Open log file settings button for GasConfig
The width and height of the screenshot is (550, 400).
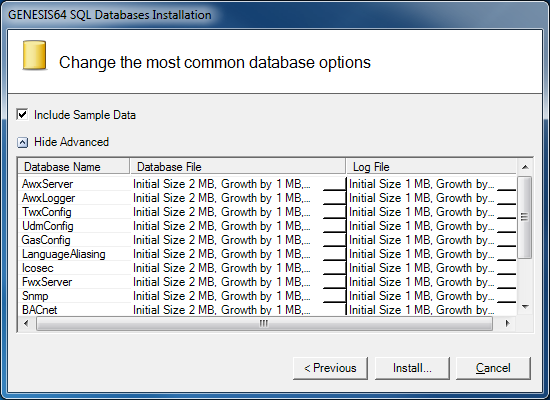507,240
